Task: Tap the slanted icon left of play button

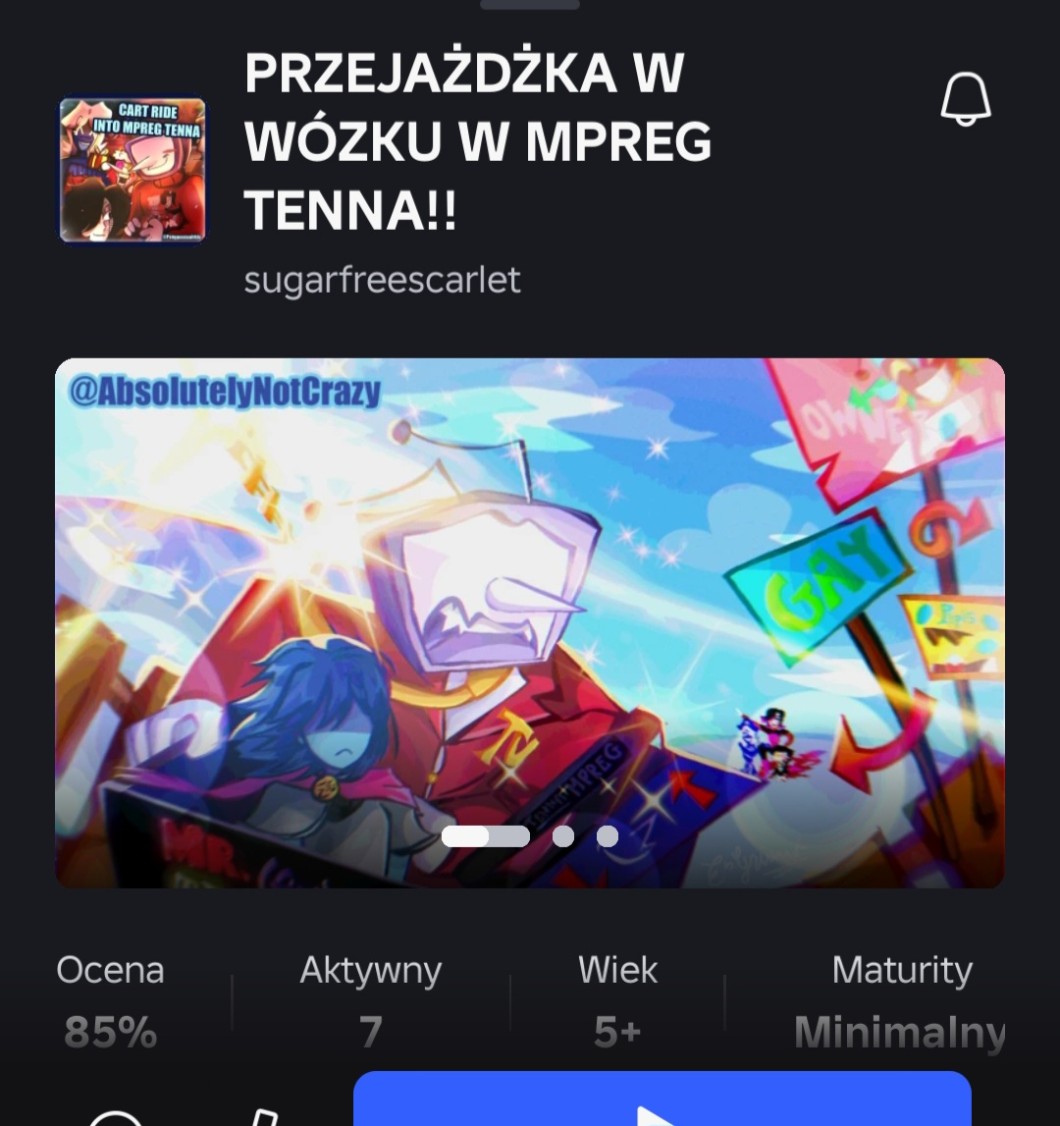Action: pos(264,1117)
